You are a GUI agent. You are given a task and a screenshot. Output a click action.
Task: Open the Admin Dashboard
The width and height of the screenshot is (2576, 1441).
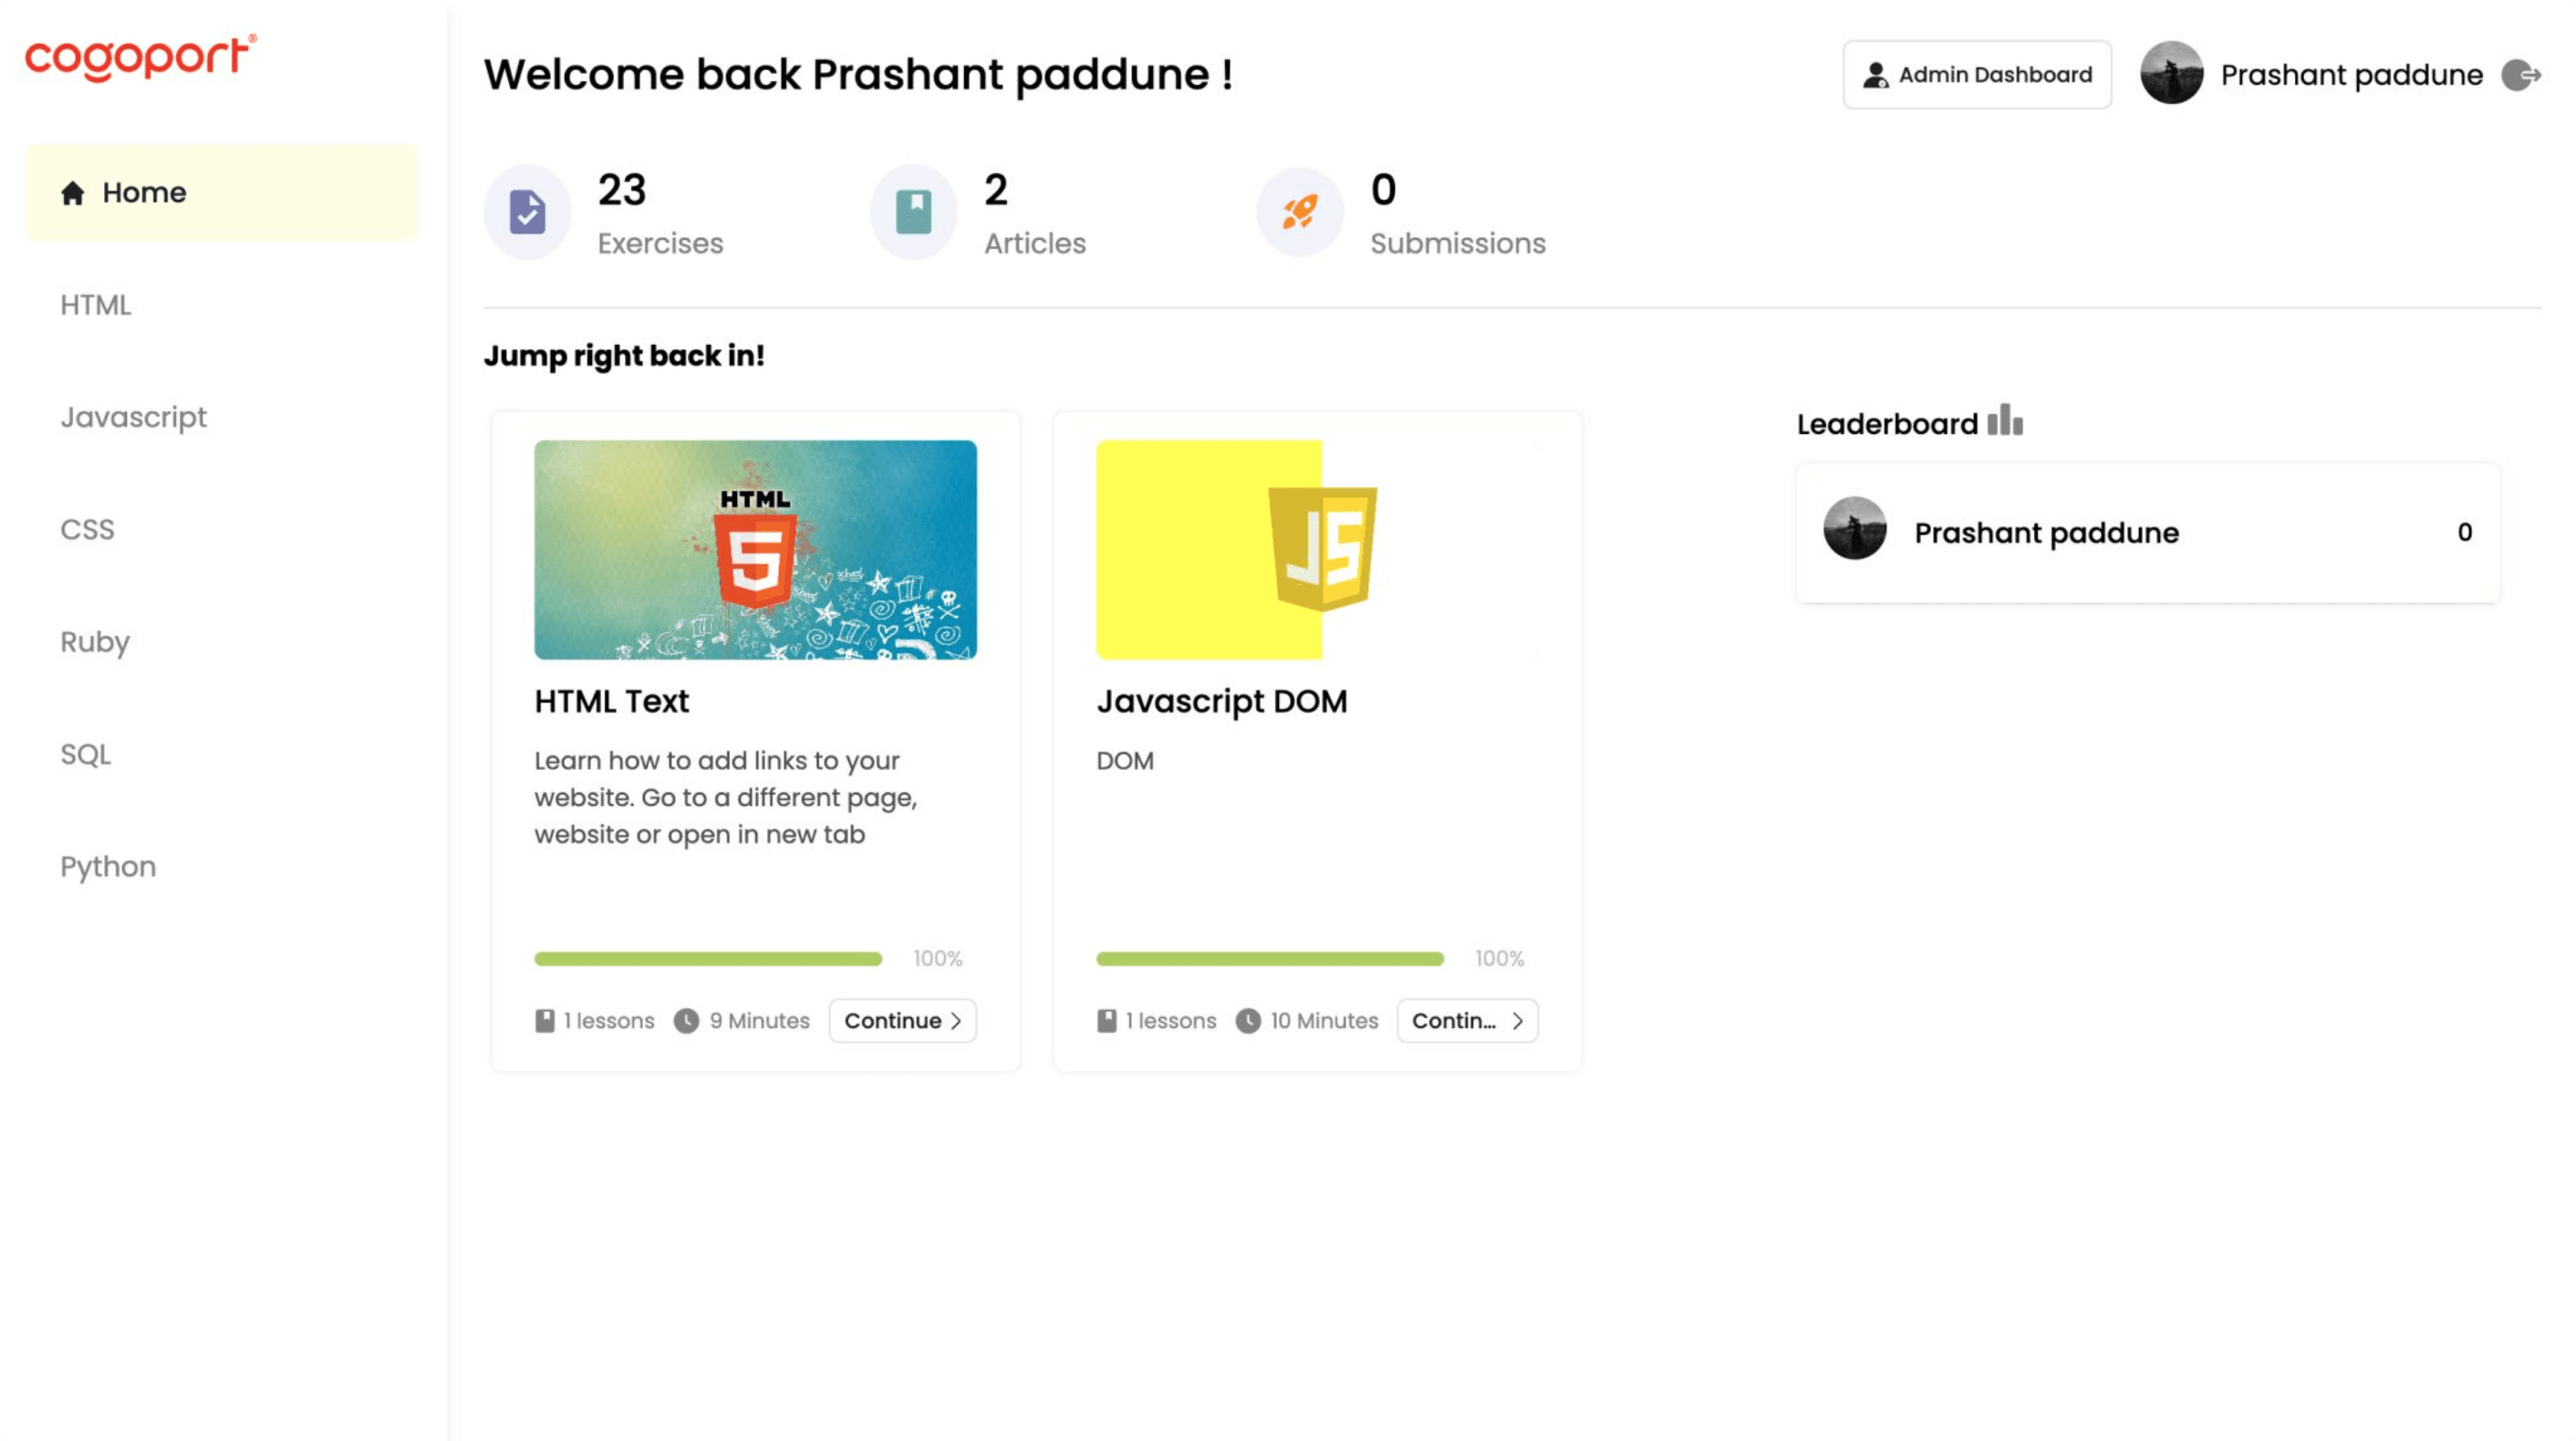click(x=1976, y=75)
